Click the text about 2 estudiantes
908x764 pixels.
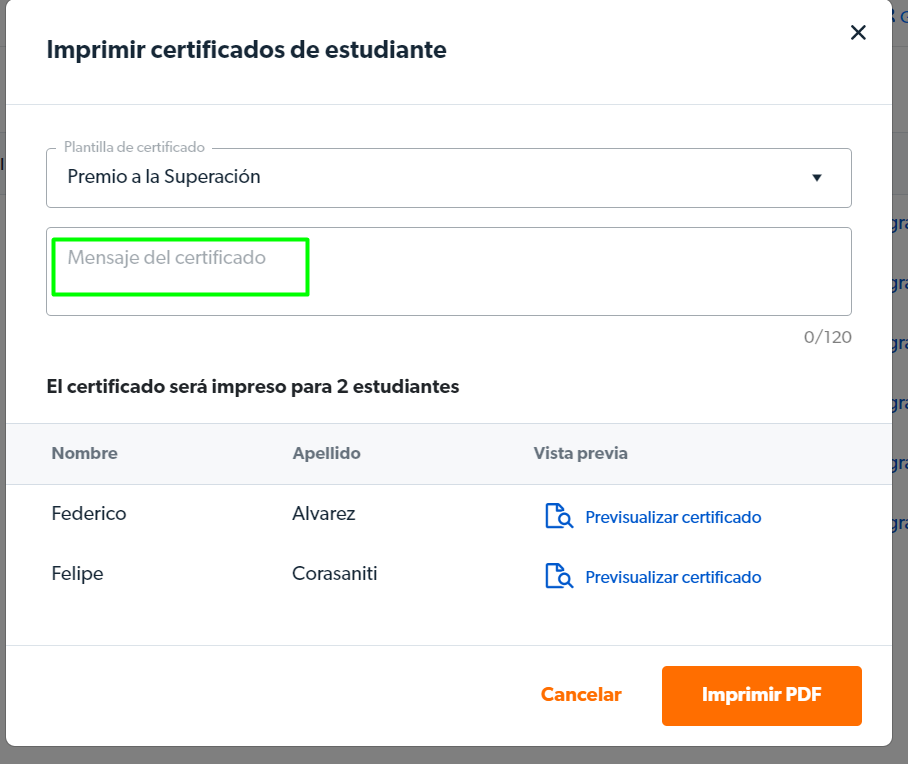(x=252, y=386)
